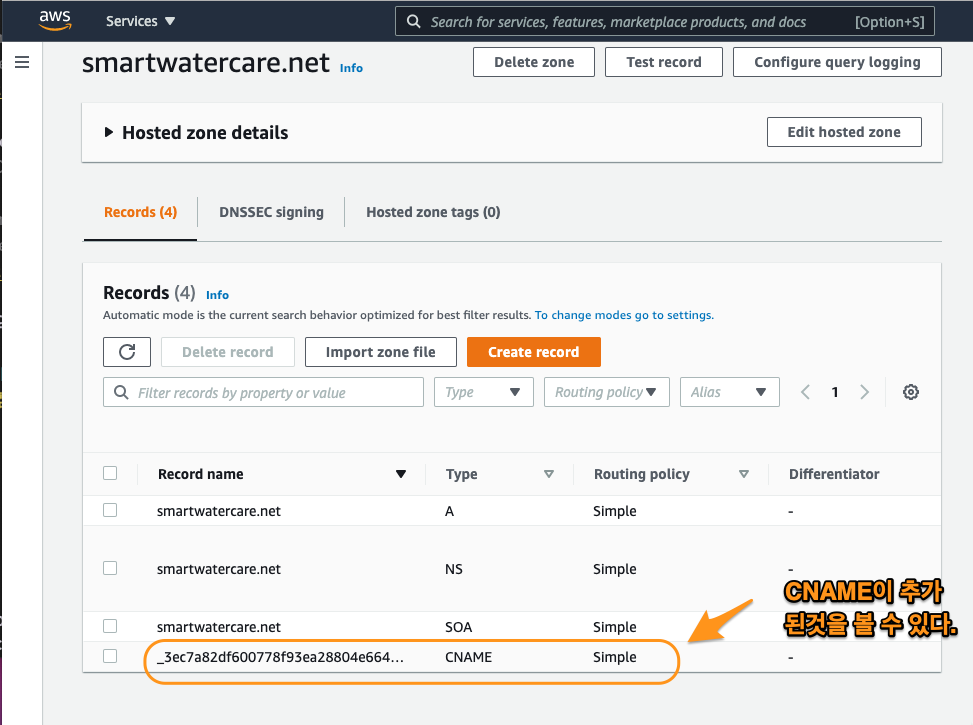
Task: Sort by Record name arrow icon
Action: [401, 474]
